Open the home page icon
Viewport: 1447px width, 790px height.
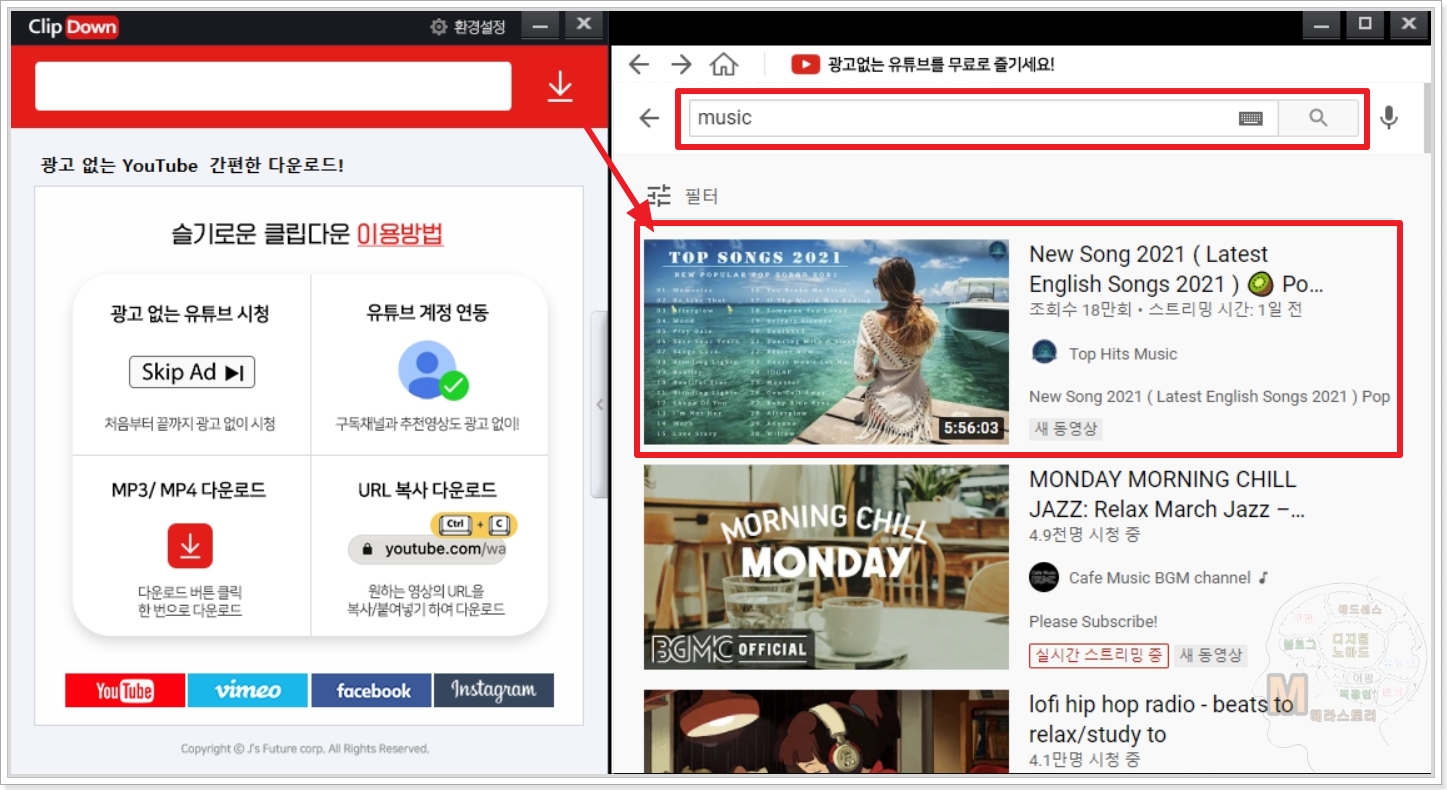coord(723,65)
